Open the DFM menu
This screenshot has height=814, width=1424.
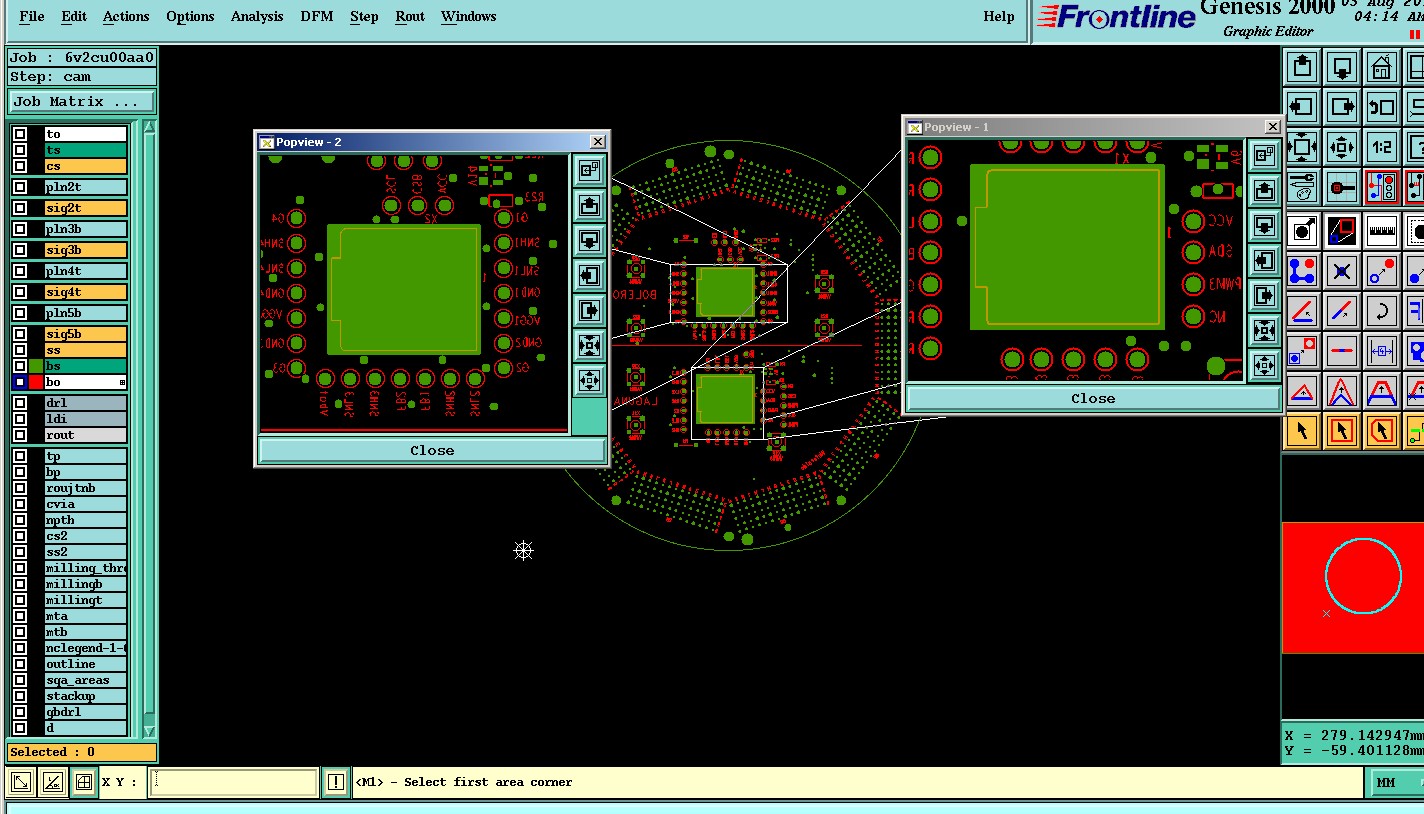pyautogui.click(x=317, y=16)
